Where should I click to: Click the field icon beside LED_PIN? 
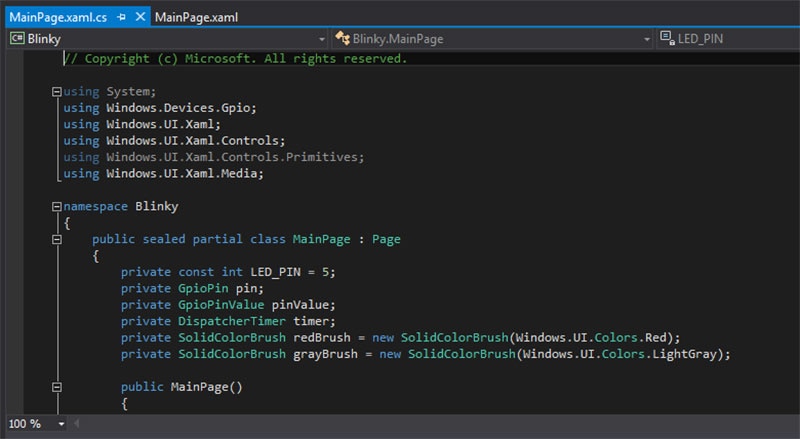click(x=666, y=39)
